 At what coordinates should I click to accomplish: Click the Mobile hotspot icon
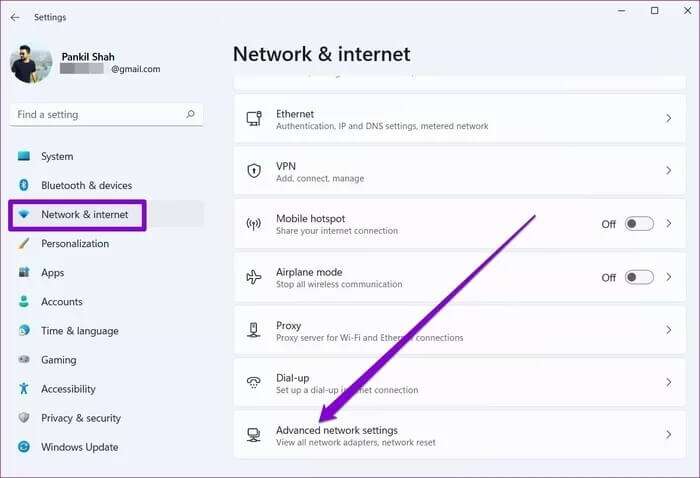pyautogui.click(x=254, y=224)
